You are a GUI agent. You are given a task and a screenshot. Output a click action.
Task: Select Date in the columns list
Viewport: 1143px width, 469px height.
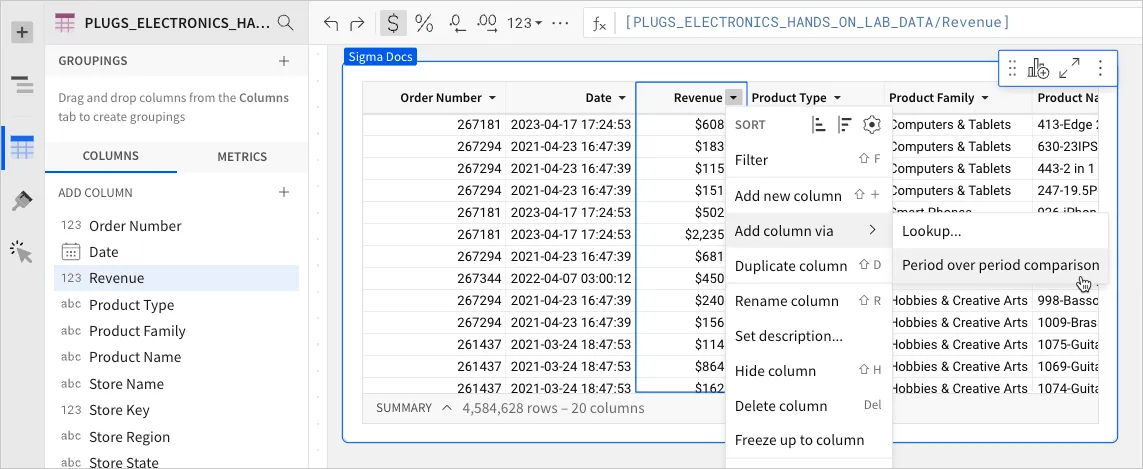176,252
